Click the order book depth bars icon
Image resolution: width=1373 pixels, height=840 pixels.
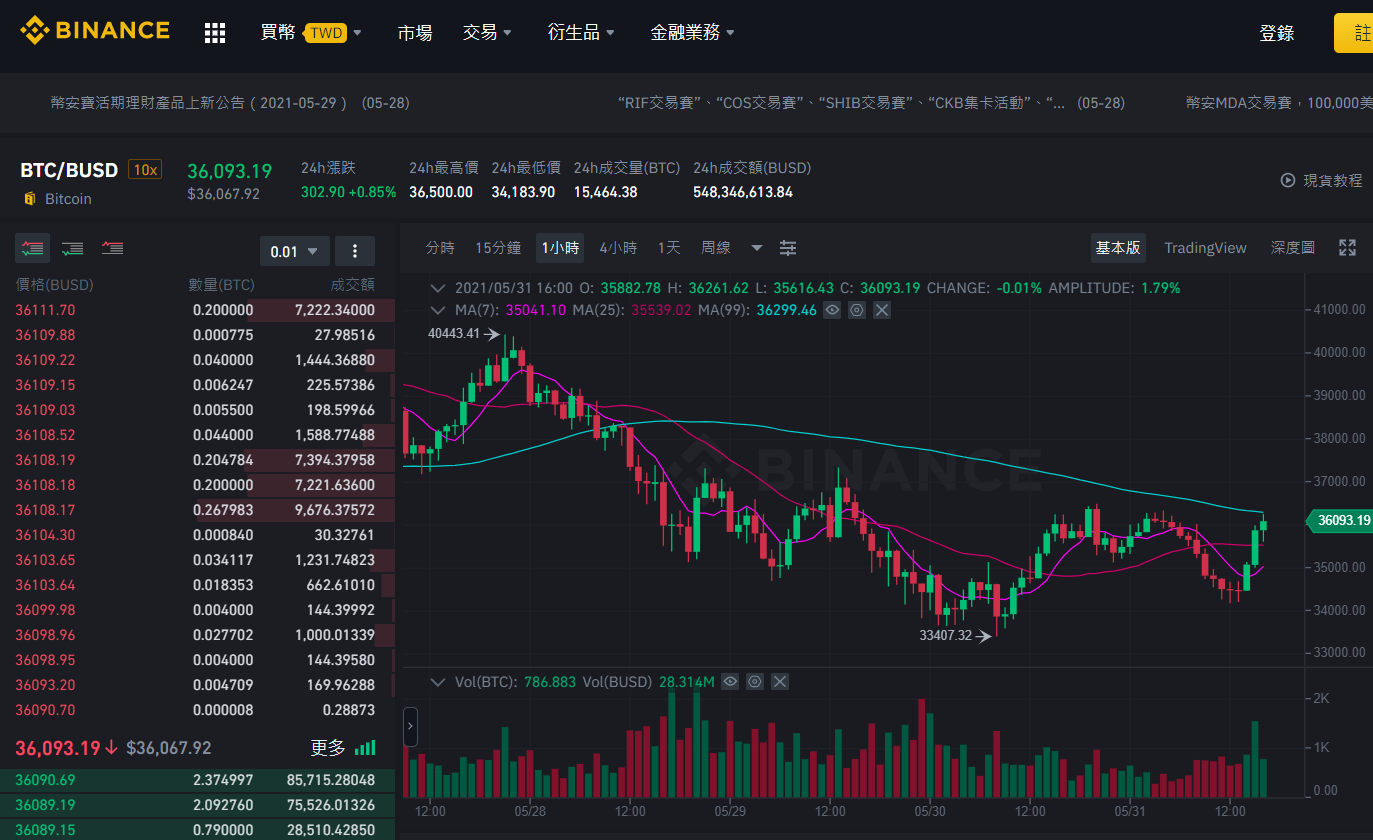(x=366, y=747)
